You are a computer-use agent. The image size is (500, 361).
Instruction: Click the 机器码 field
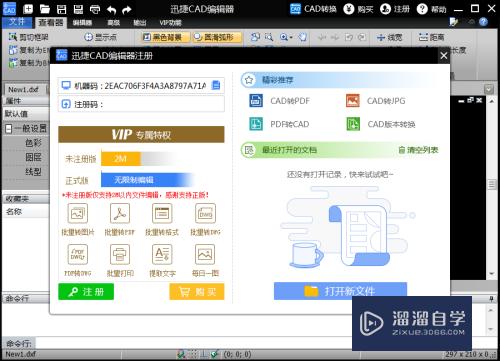tap(141, 86)
